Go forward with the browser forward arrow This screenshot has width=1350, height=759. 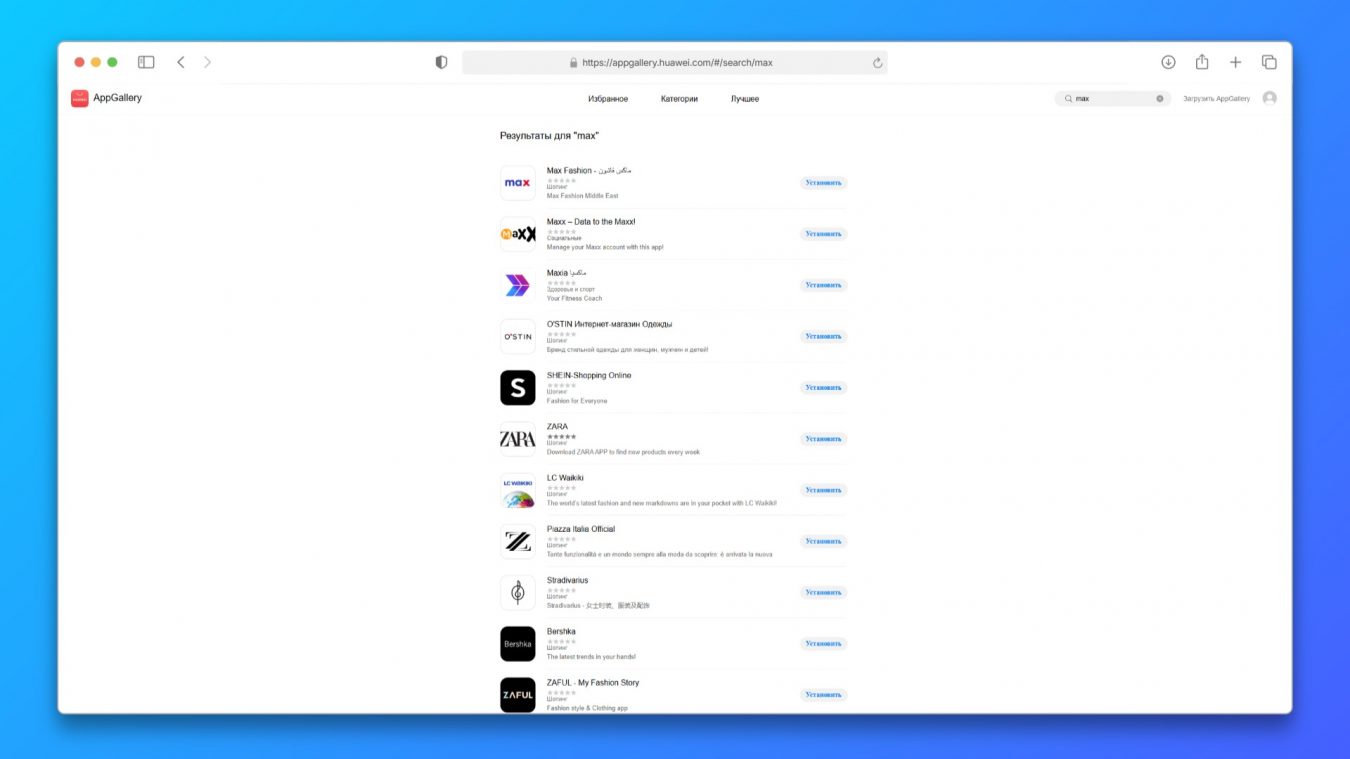(x=207, y=62)
